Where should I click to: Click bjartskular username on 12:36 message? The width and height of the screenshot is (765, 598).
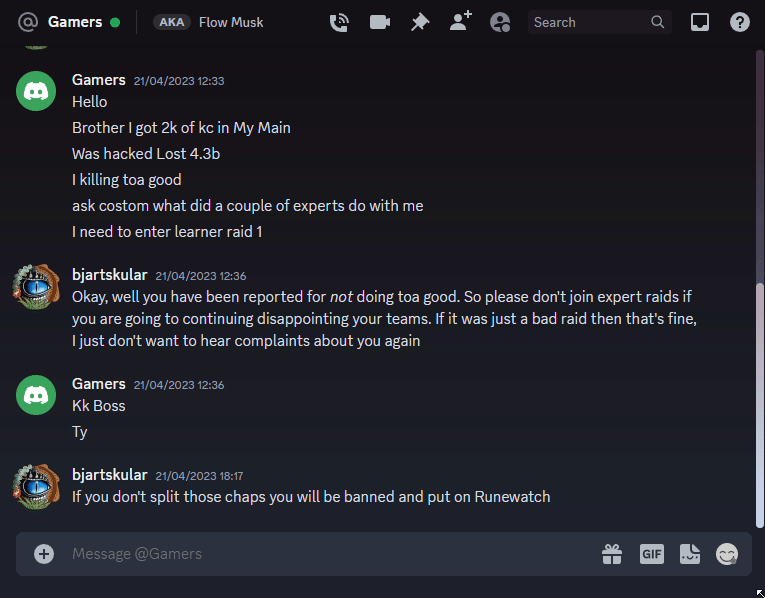(x=109, y=275)
